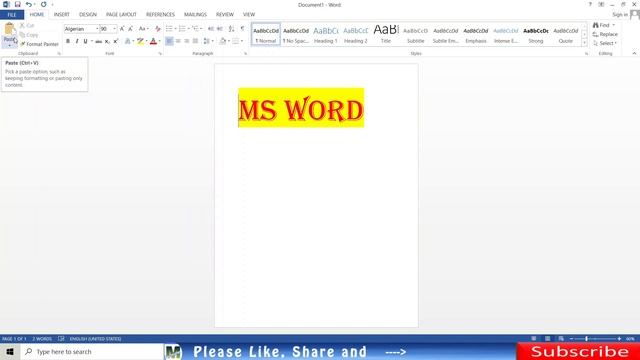Switch to the REVIEW tab
640x360 pixels.
pyautogui.click(x=225, y=15)
